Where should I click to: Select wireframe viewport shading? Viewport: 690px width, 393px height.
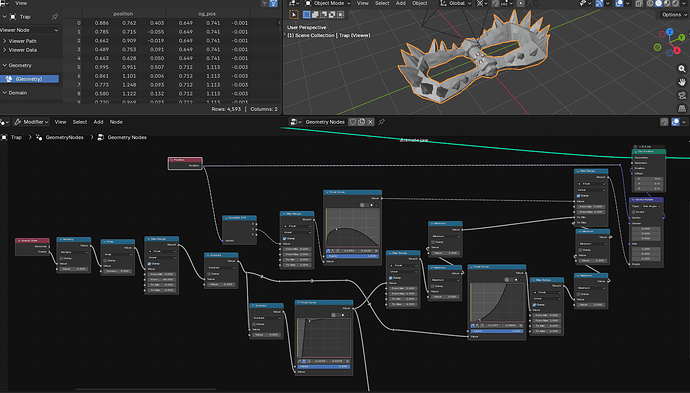(x=650, y=3)
